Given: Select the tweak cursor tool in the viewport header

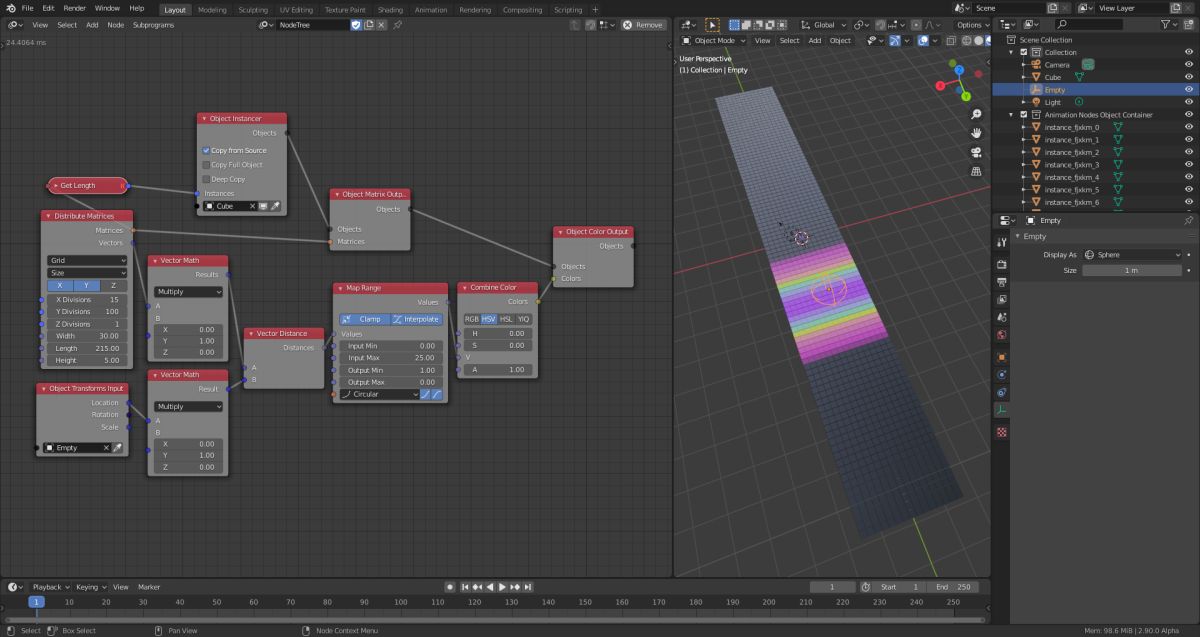Looking at the screenshot, I should pos(712,24).
